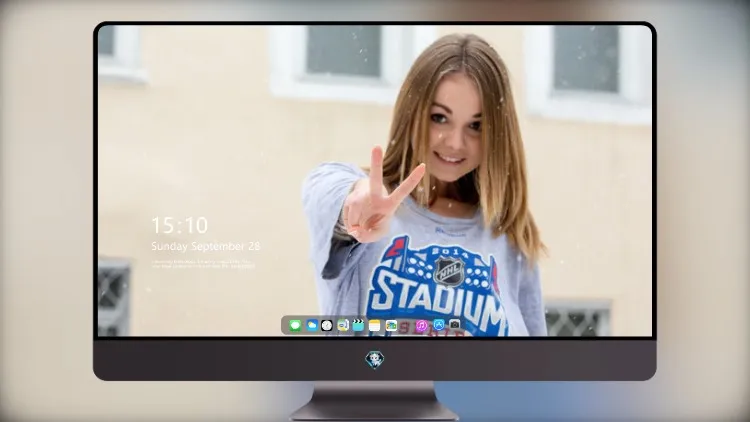The width and height of the screenshot is (750, 422).
Task: Open the colorful gallery icon beside Notes
Action: (x=391, y=325)
